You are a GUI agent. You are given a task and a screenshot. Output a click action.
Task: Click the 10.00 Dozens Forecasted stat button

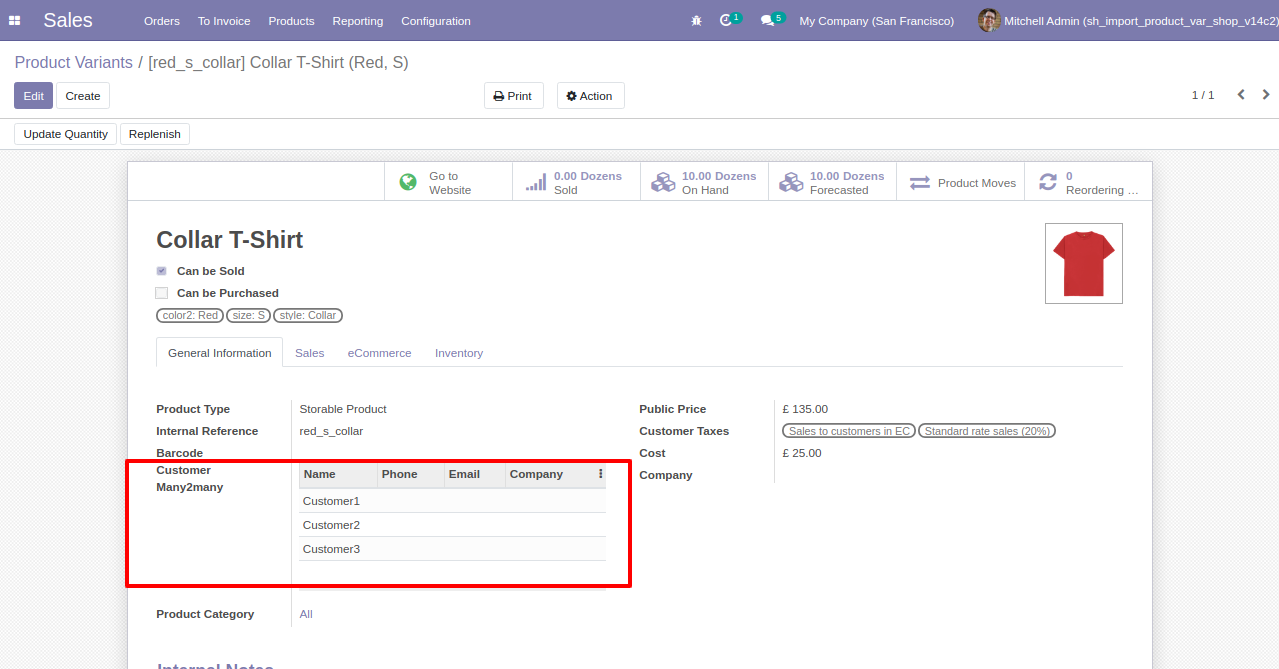click(x=832, y=182)
